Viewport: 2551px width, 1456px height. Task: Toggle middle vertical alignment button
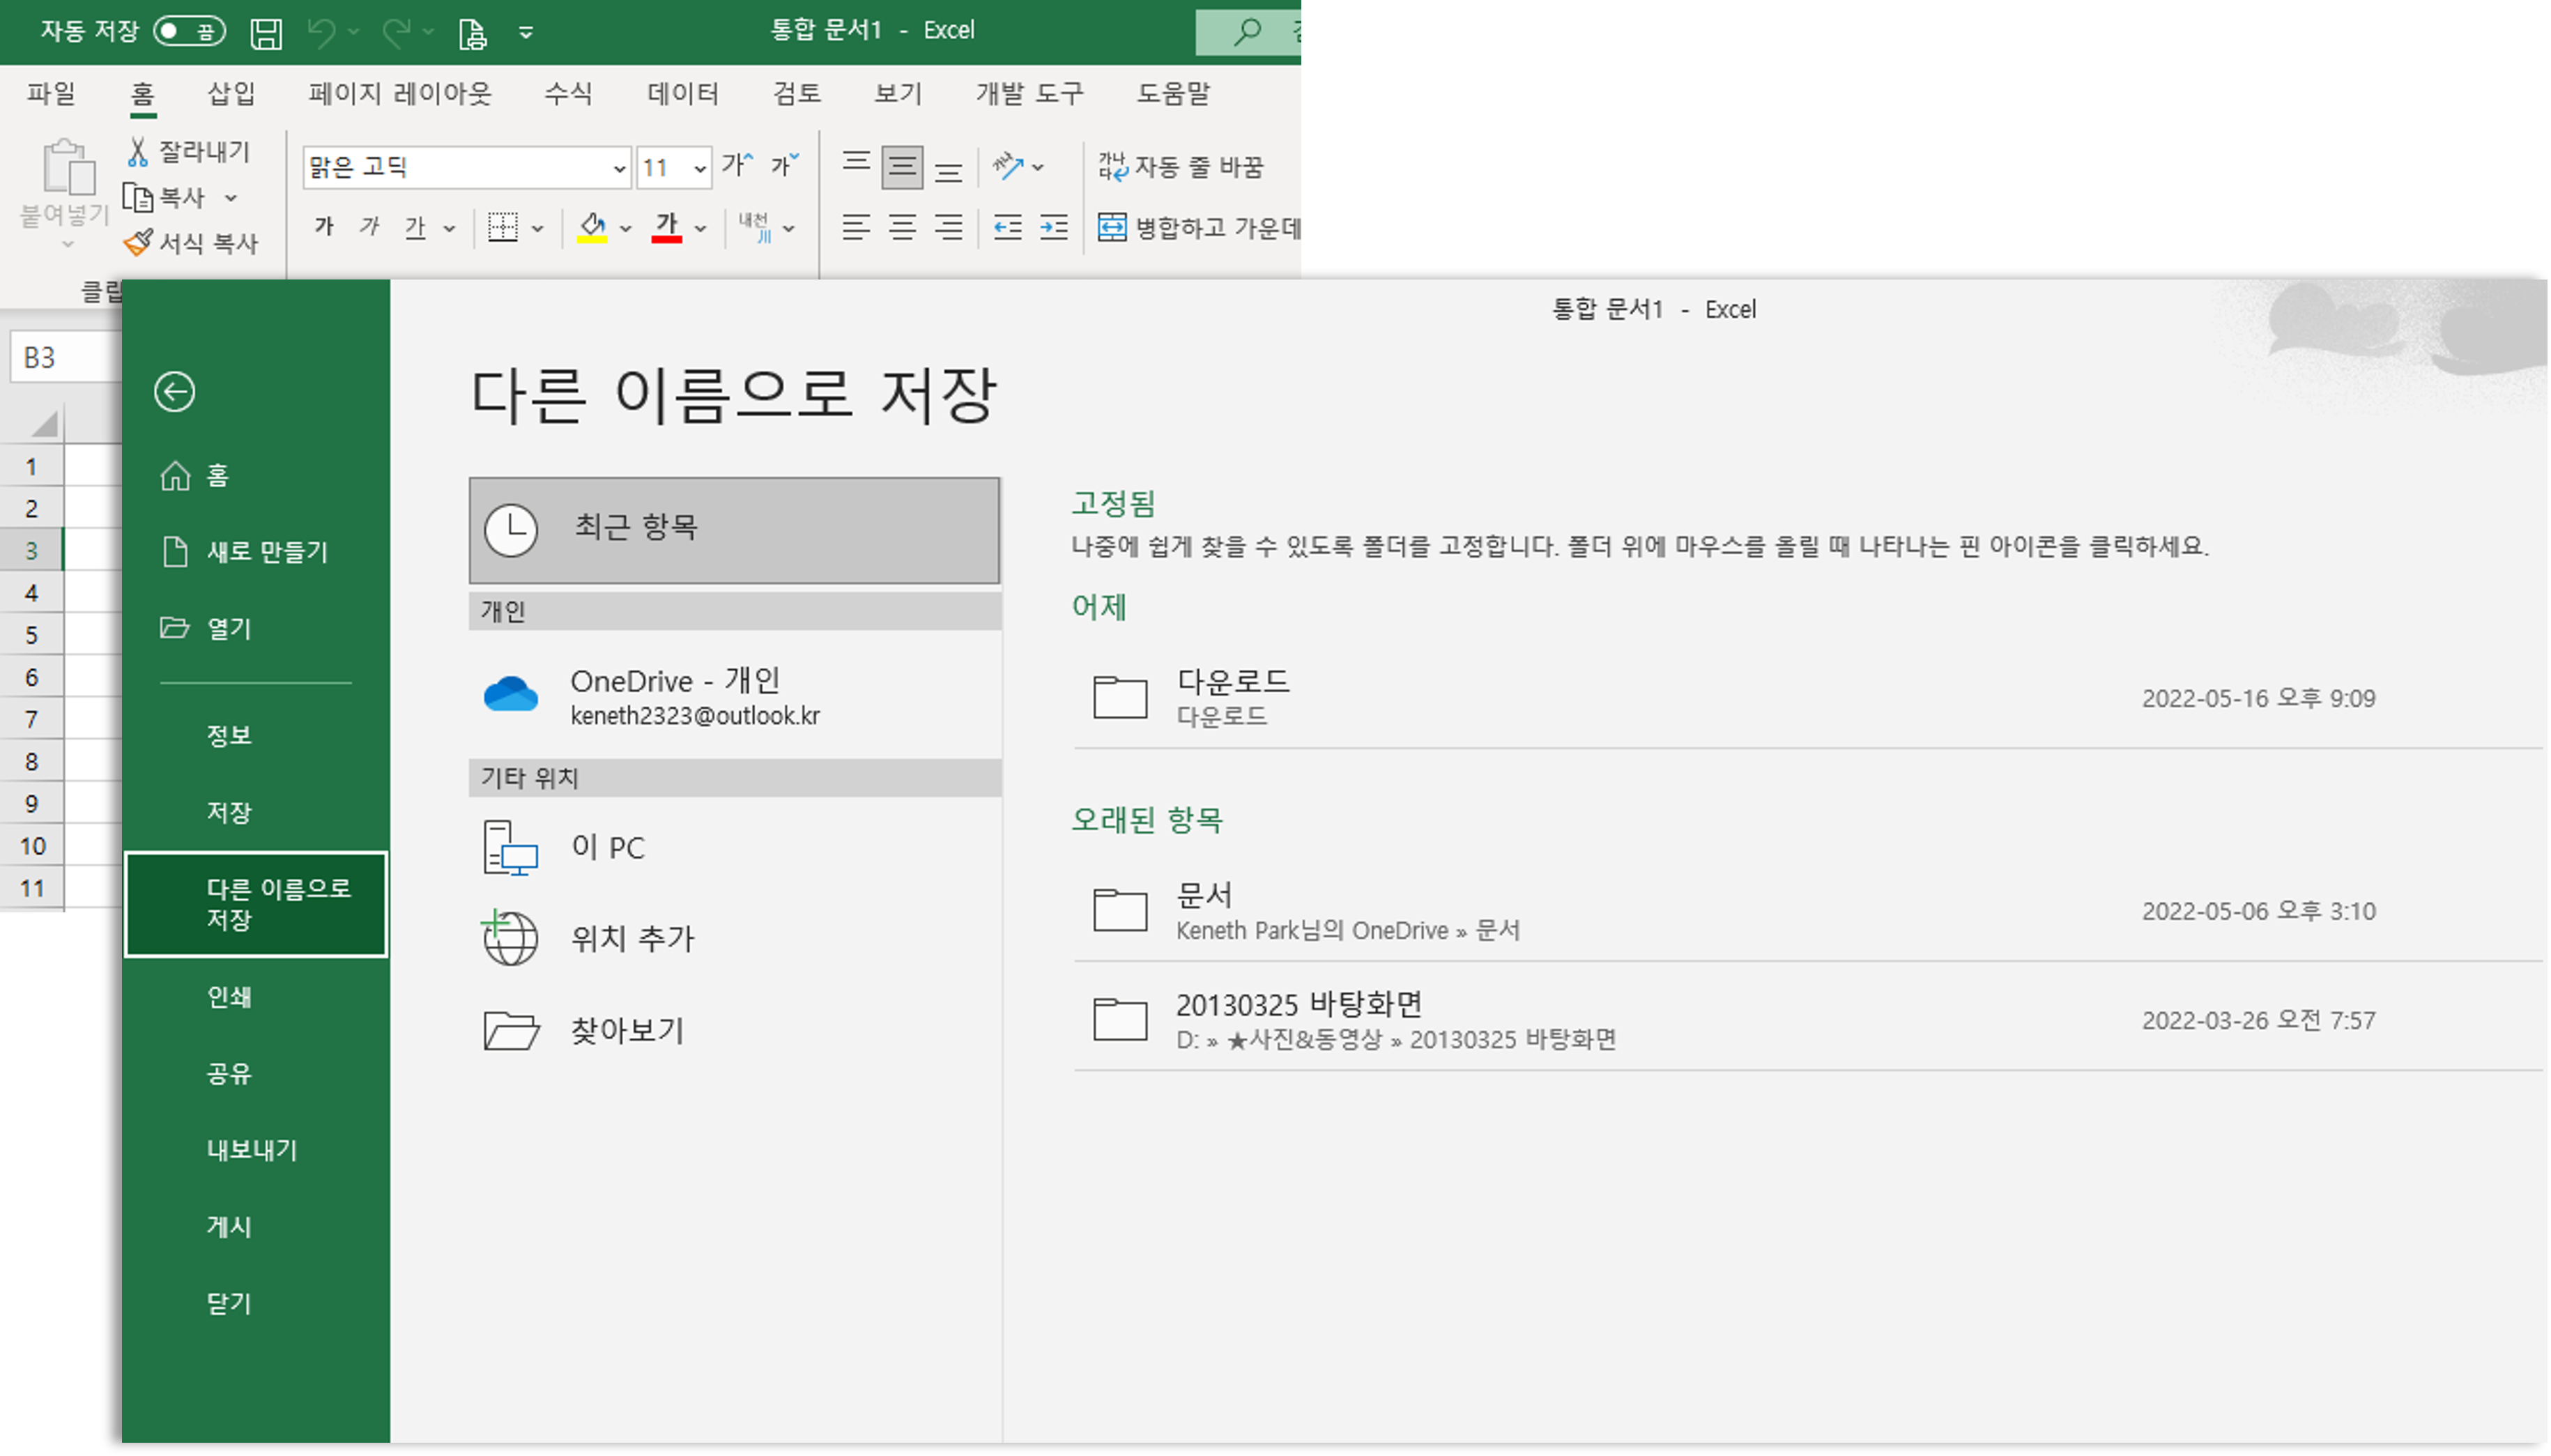coord(902,167)
